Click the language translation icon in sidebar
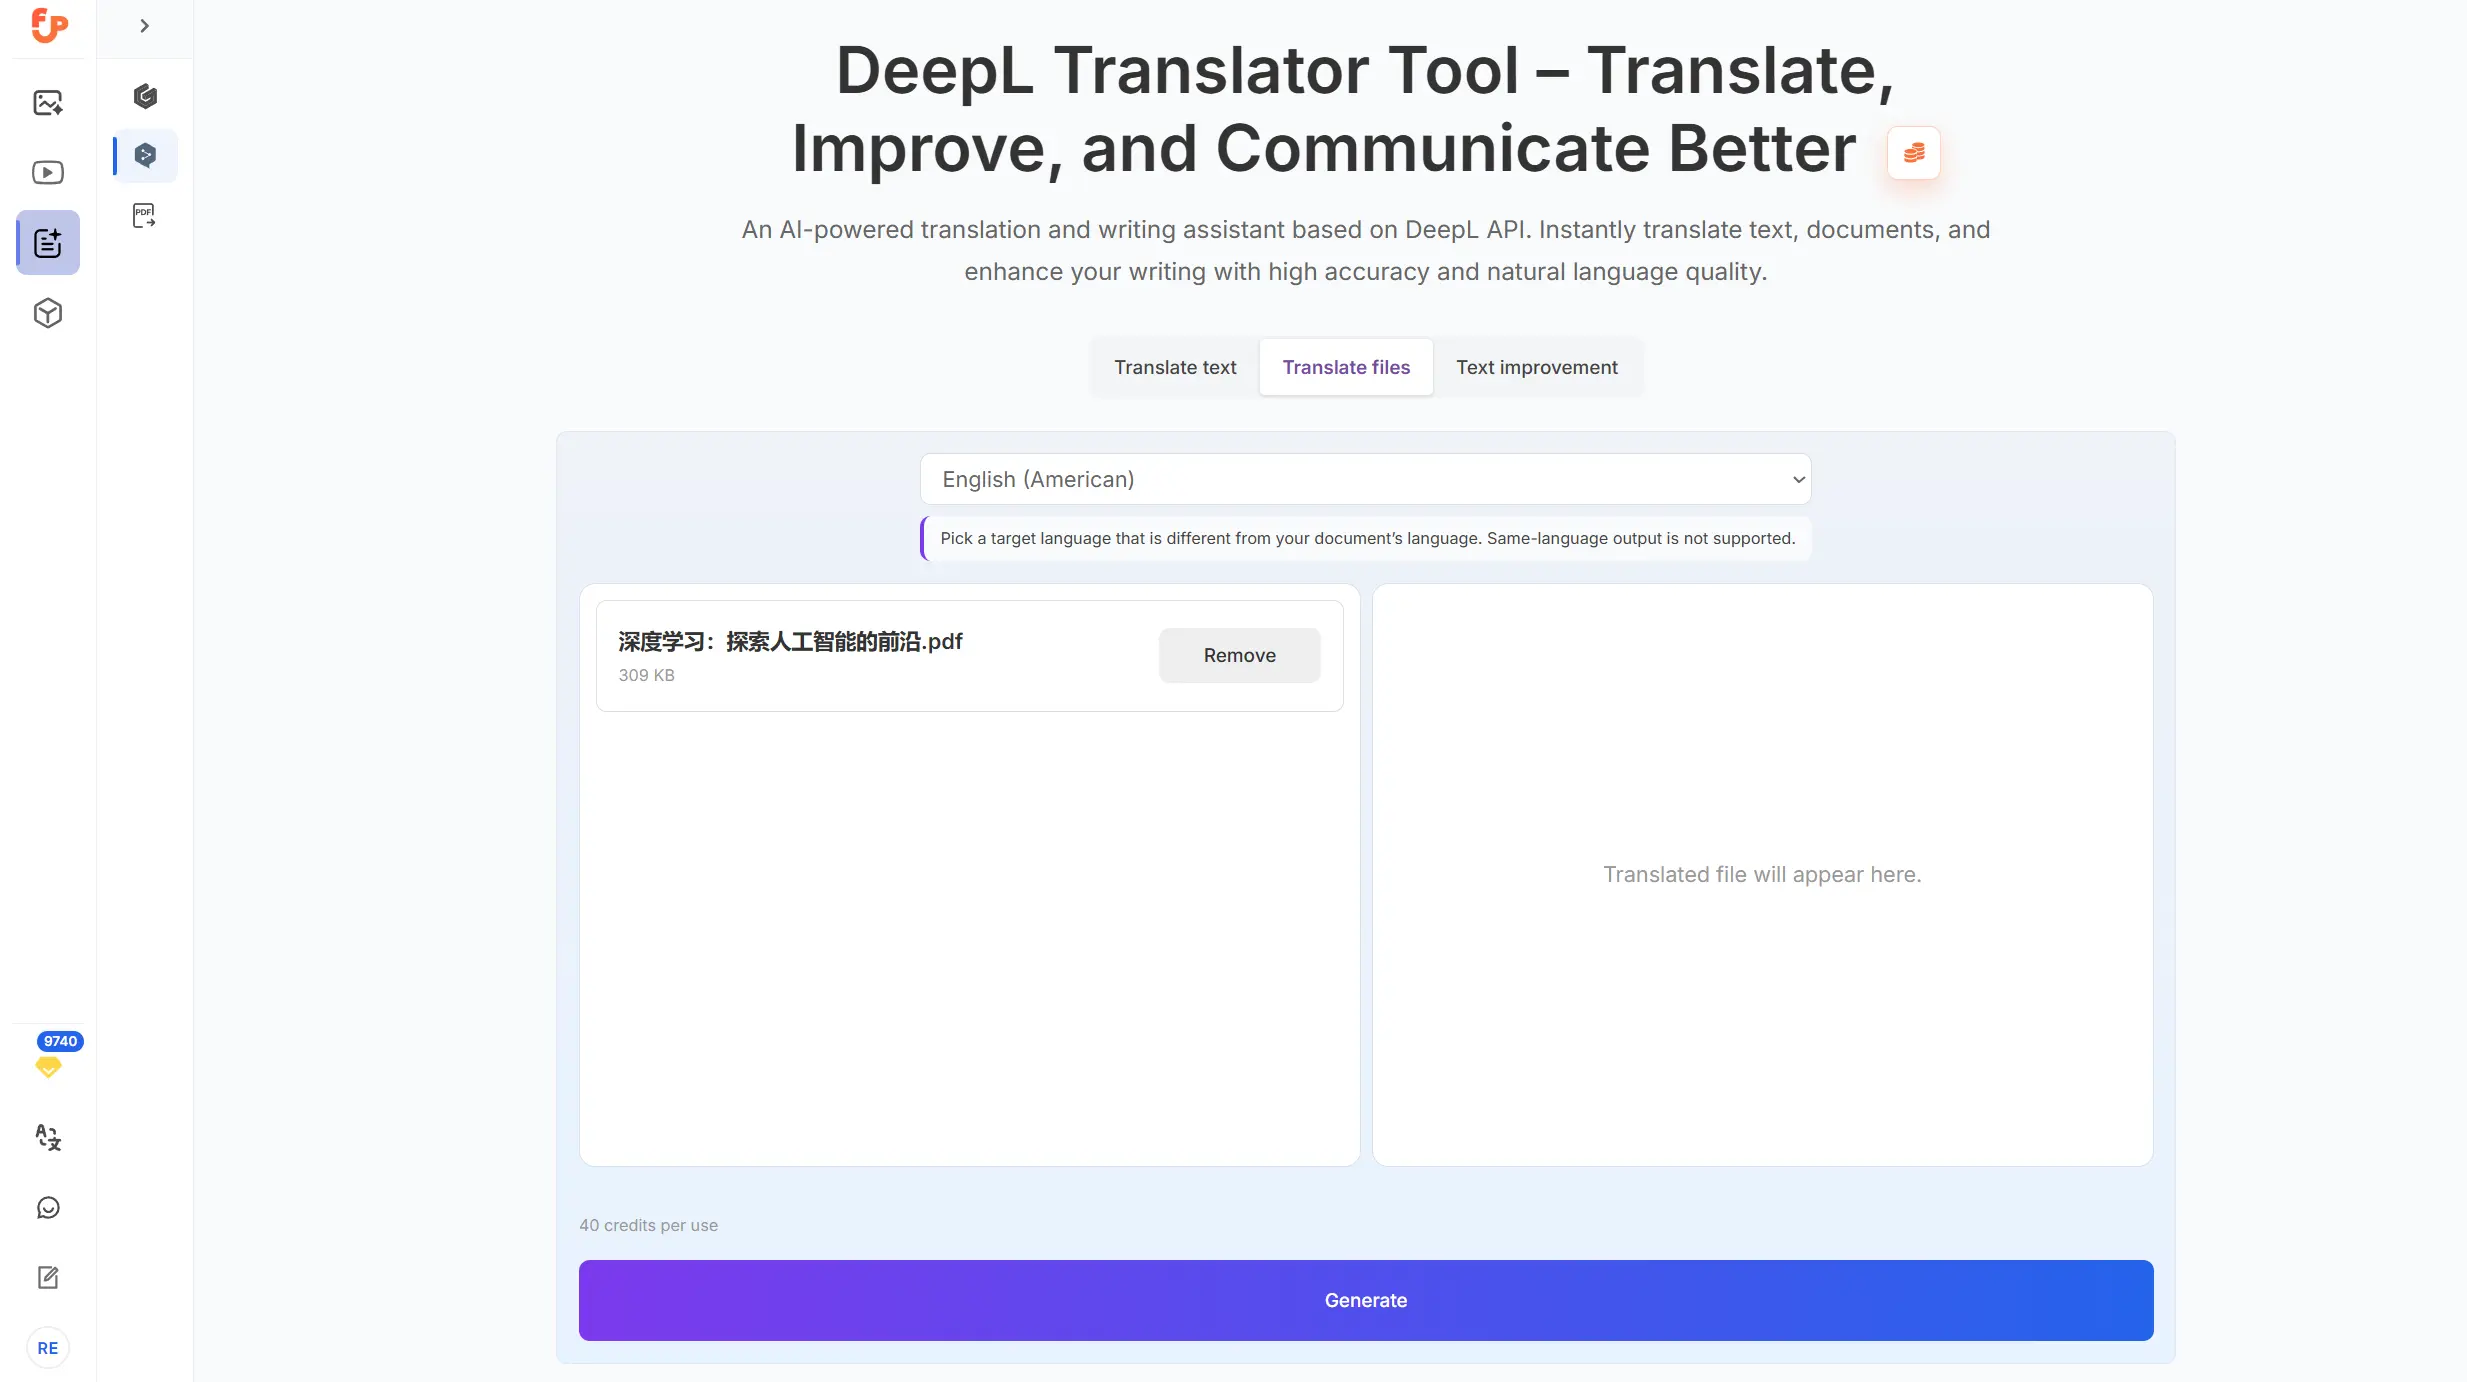 click(x=48, y=1137)
